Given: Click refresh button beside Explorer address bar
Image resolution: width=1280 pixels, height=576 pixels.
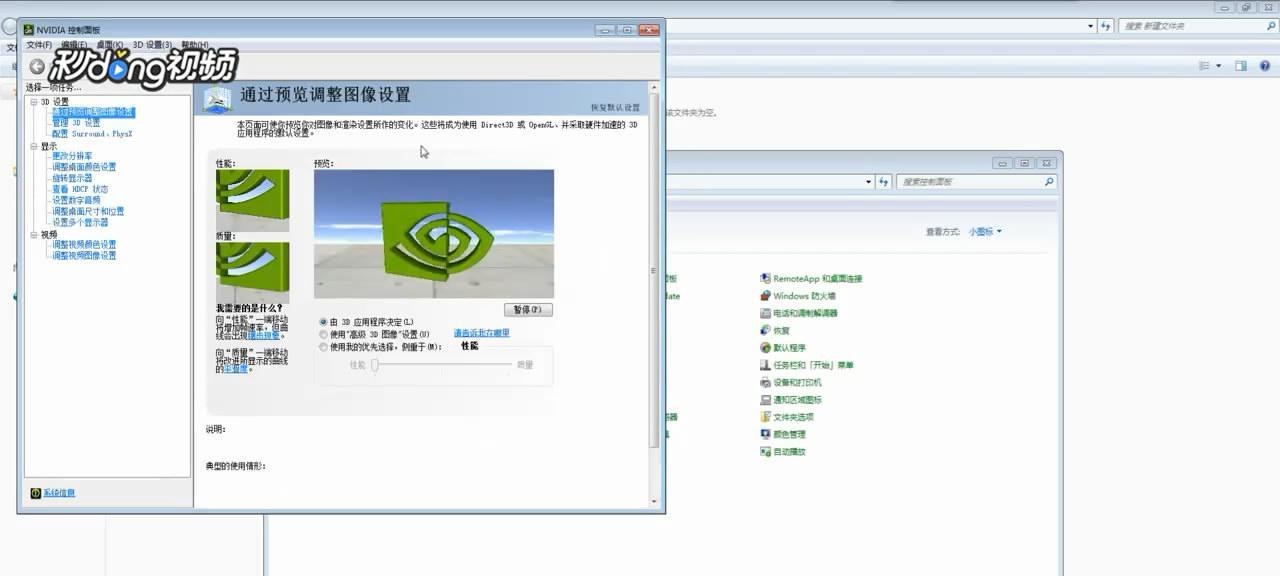Looking at the screenshot, I should pos(1106,26).
